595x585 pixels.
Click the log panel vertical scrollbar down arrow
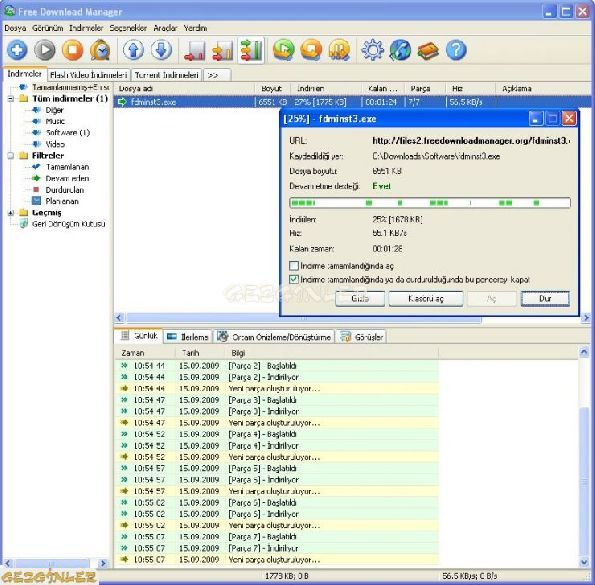[x=584, y=562]
